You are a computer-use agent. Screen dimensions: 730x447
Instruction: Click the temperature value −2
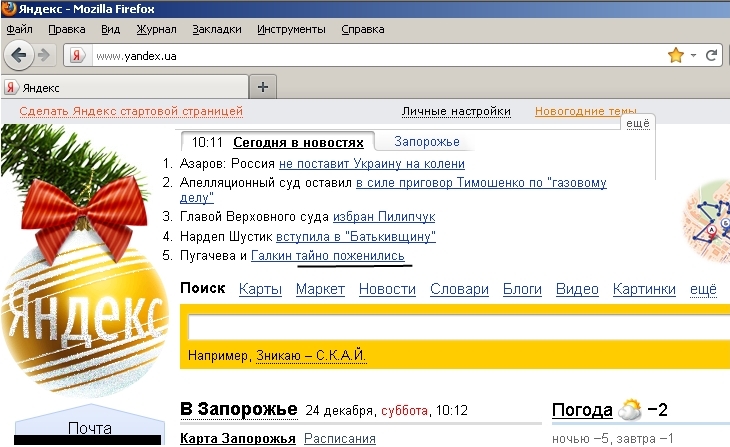point(657,410)
